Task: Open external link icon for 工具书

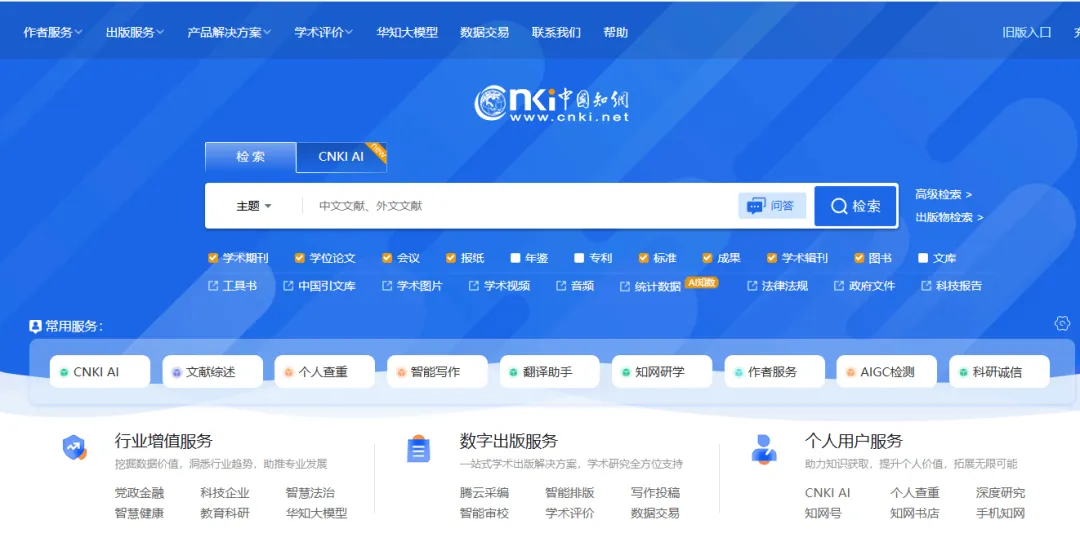Action: pos(213,286)
